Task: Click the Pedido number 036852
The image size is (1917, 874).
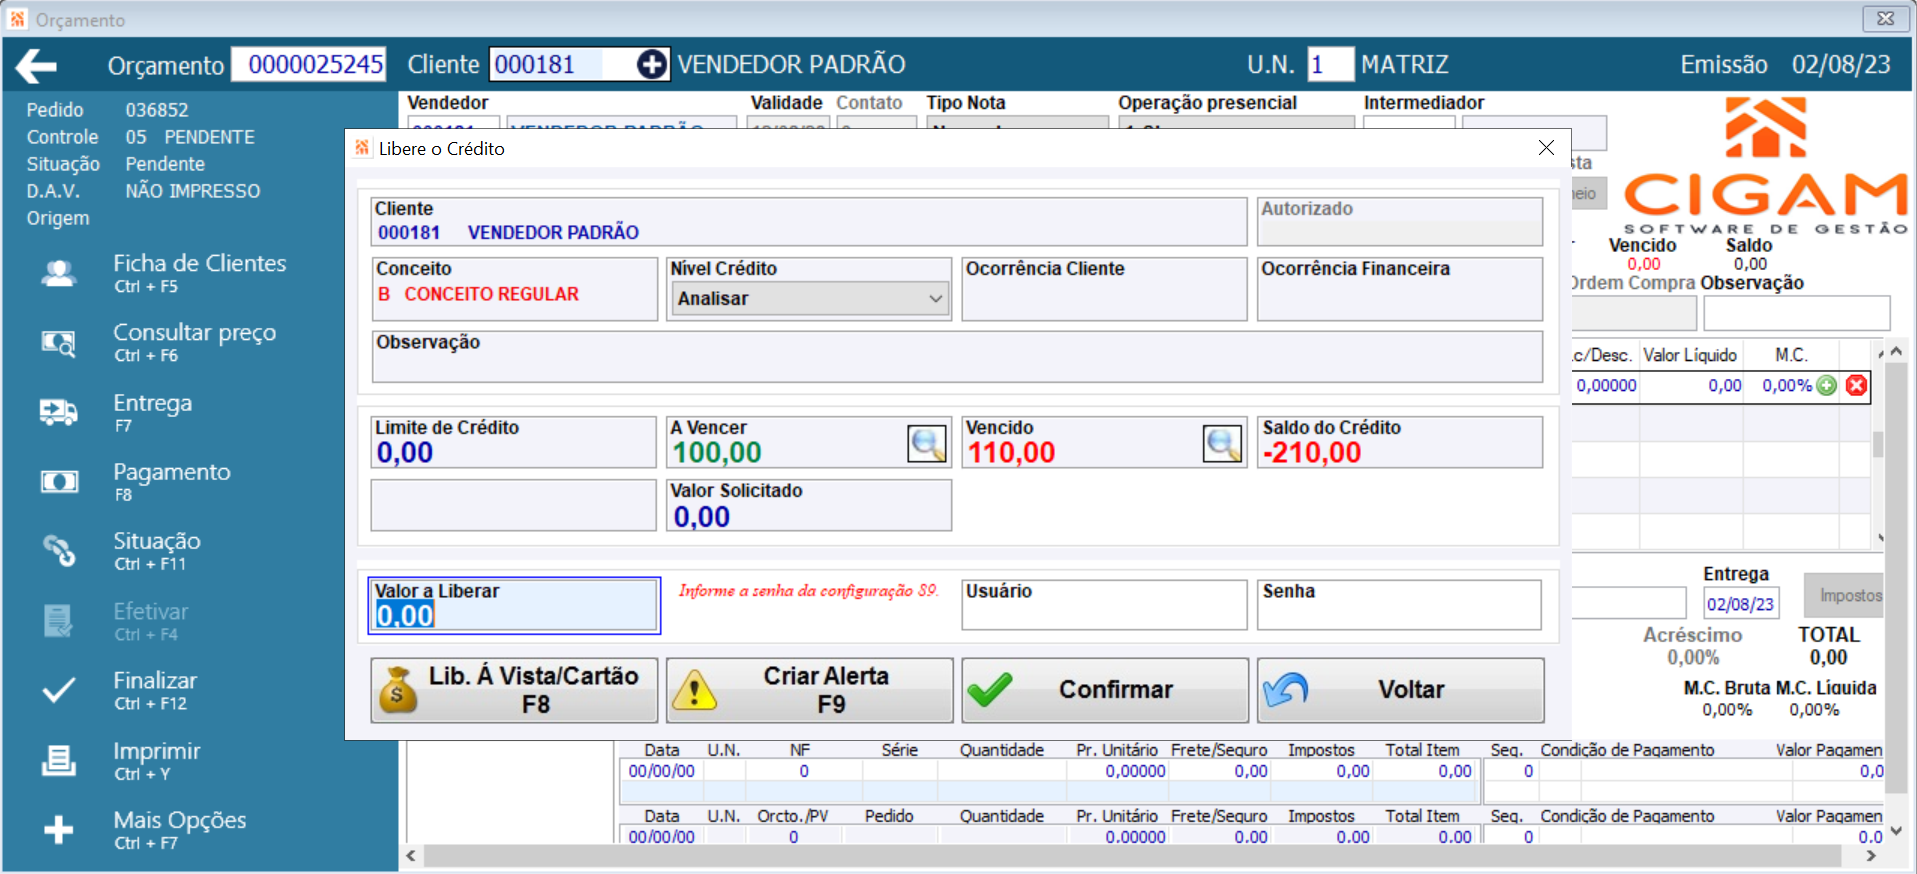Action: pos(157,110)
